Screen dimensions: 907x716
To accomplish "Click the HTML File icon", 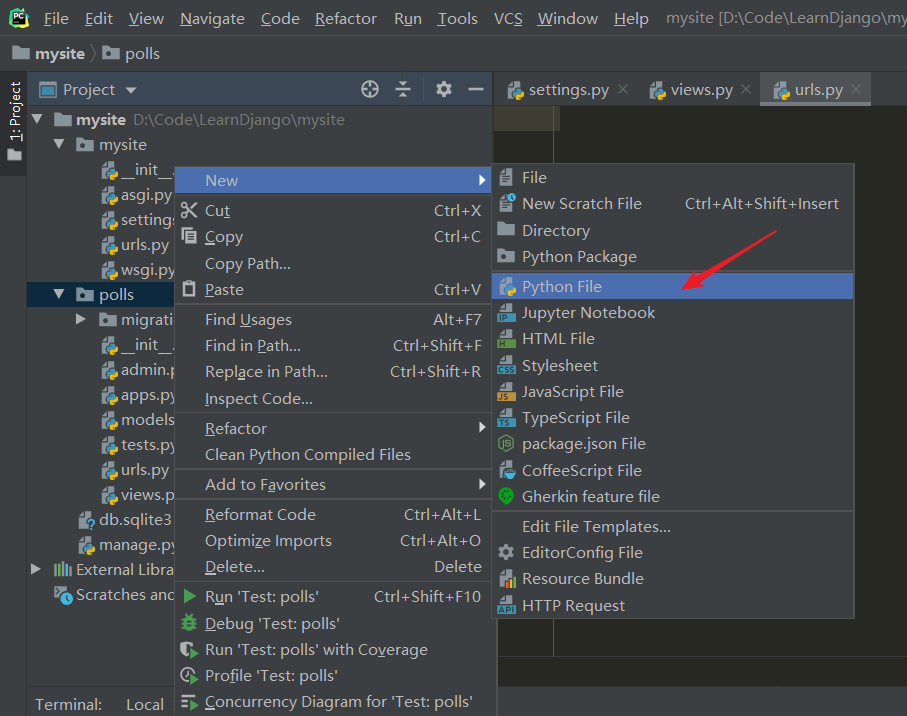I will [506, 338].
